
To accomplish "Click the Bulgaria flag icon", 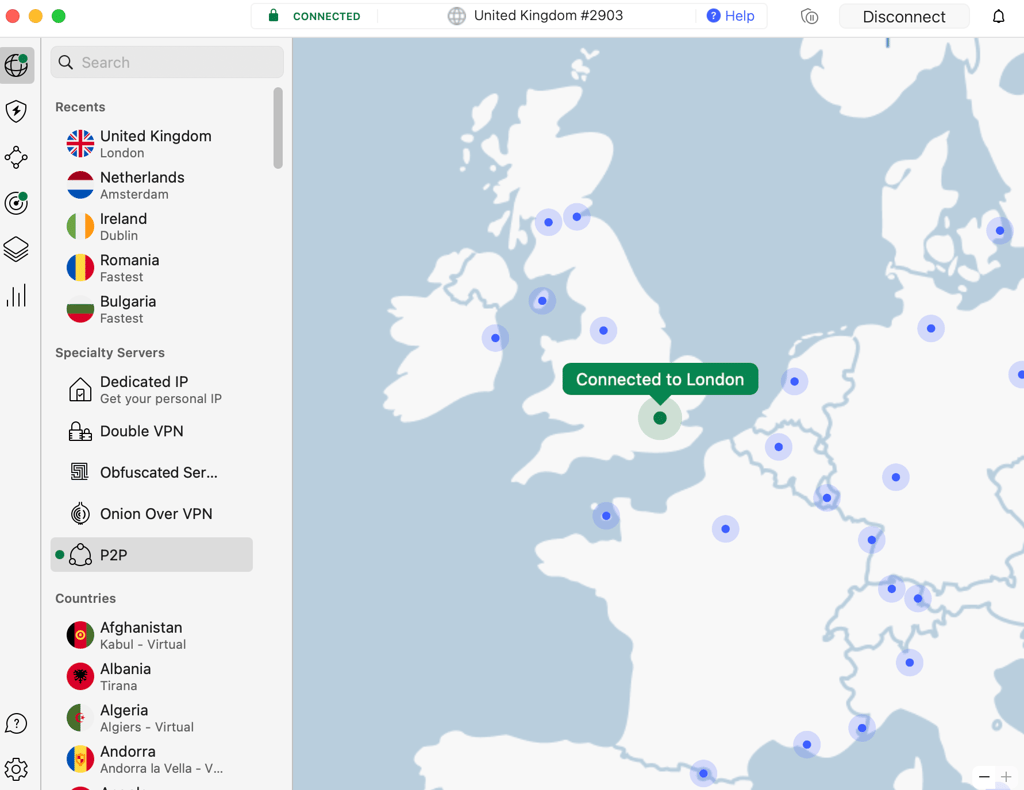I will coord(80,309).
